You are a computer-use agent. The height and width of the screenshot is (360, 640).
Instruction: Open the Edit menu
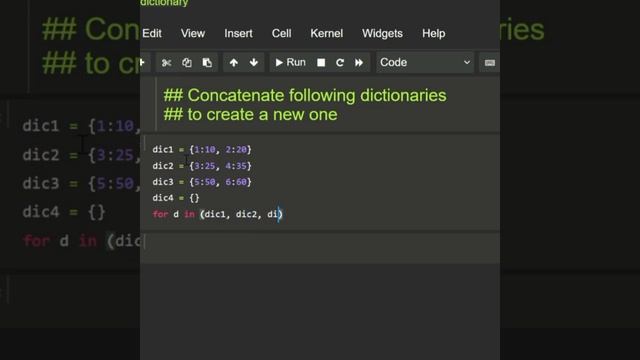(152, 33)
